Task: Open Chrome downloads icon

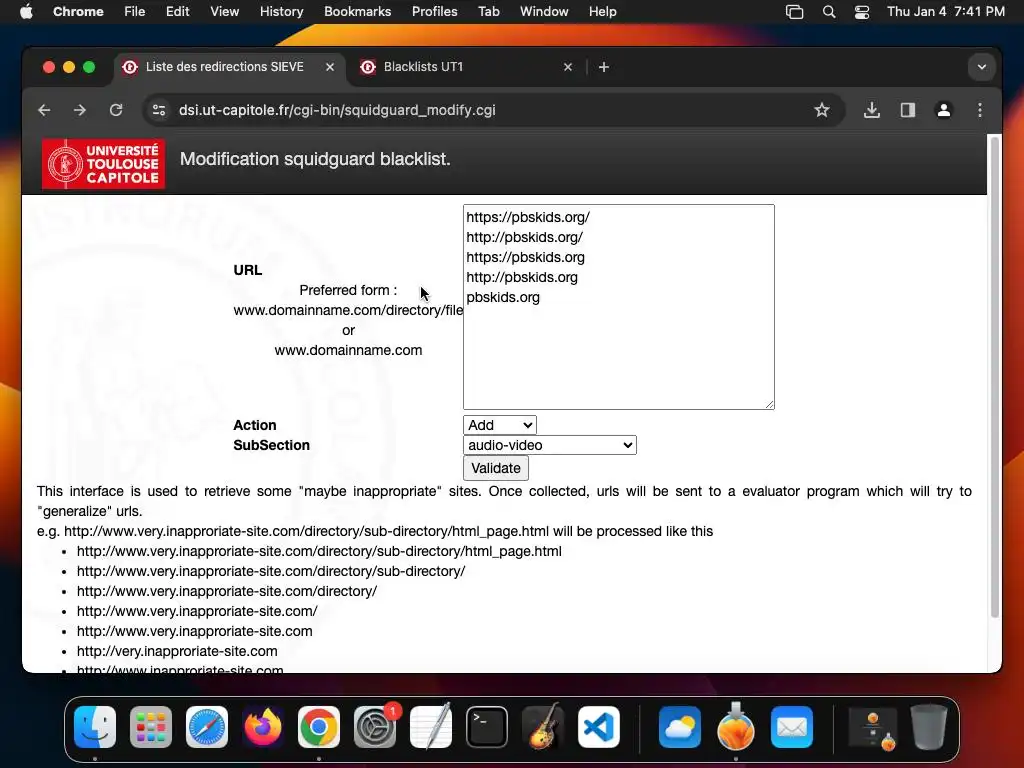Action: pyautogui.click(x=872, y=110)
